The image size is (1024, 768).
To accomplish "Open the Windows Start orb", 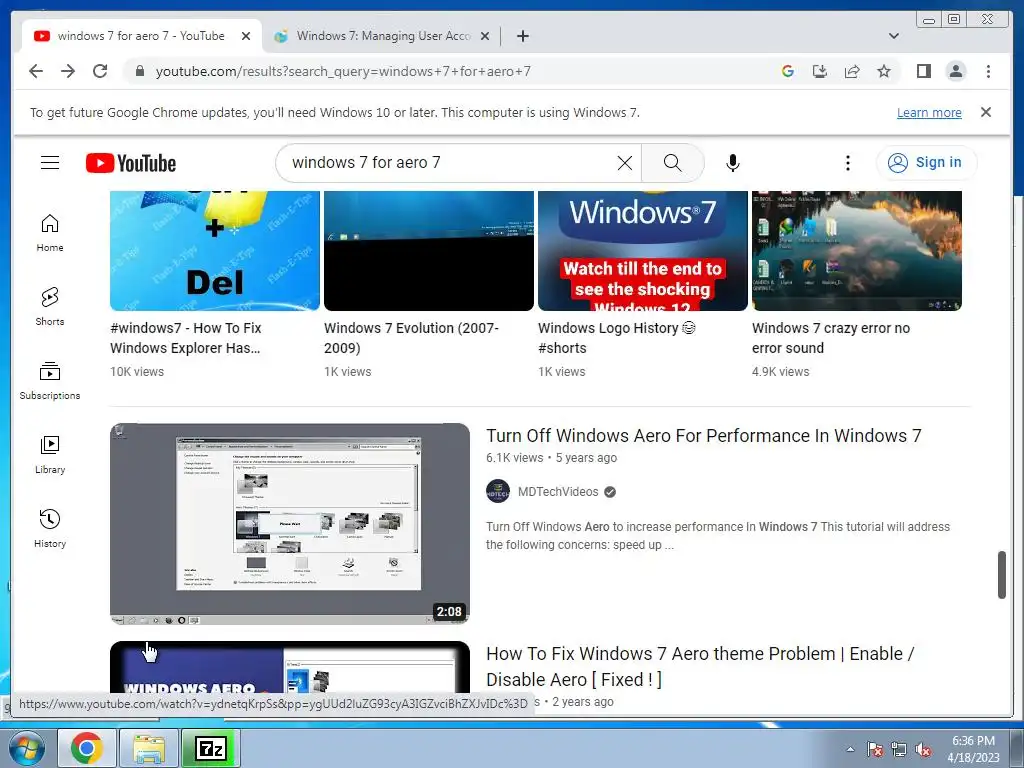I will pos(26,748).
